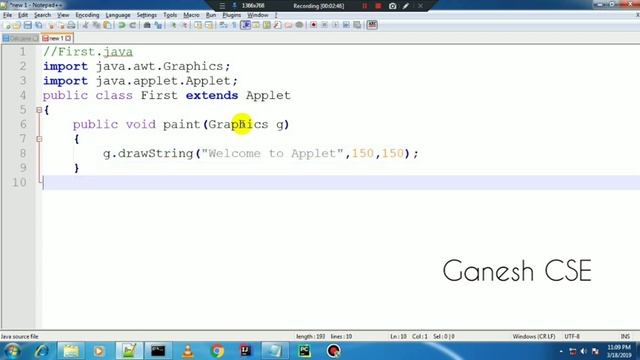The width and height of the screenshot is (640, 360).
Task: Open the Edit menu
Action: pos(23,15)
